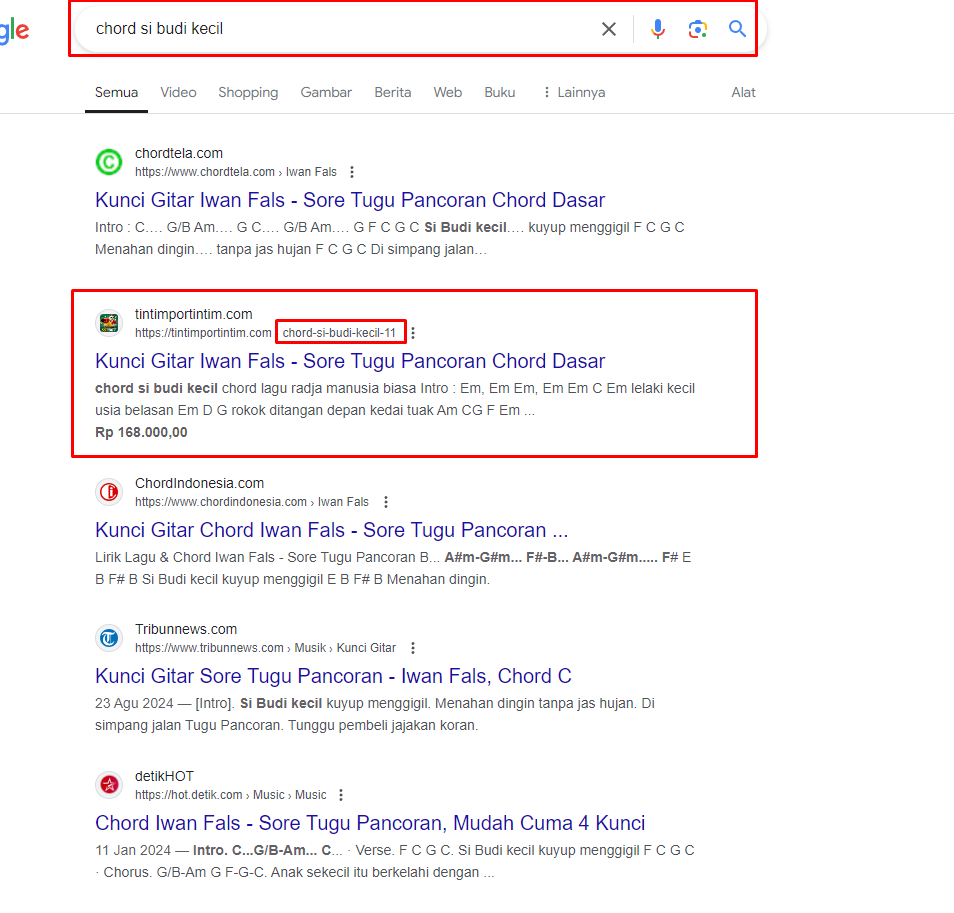This screenshot has width=954, height=913.
Task: Switch to the Web tab
Action: coord(448,92)
